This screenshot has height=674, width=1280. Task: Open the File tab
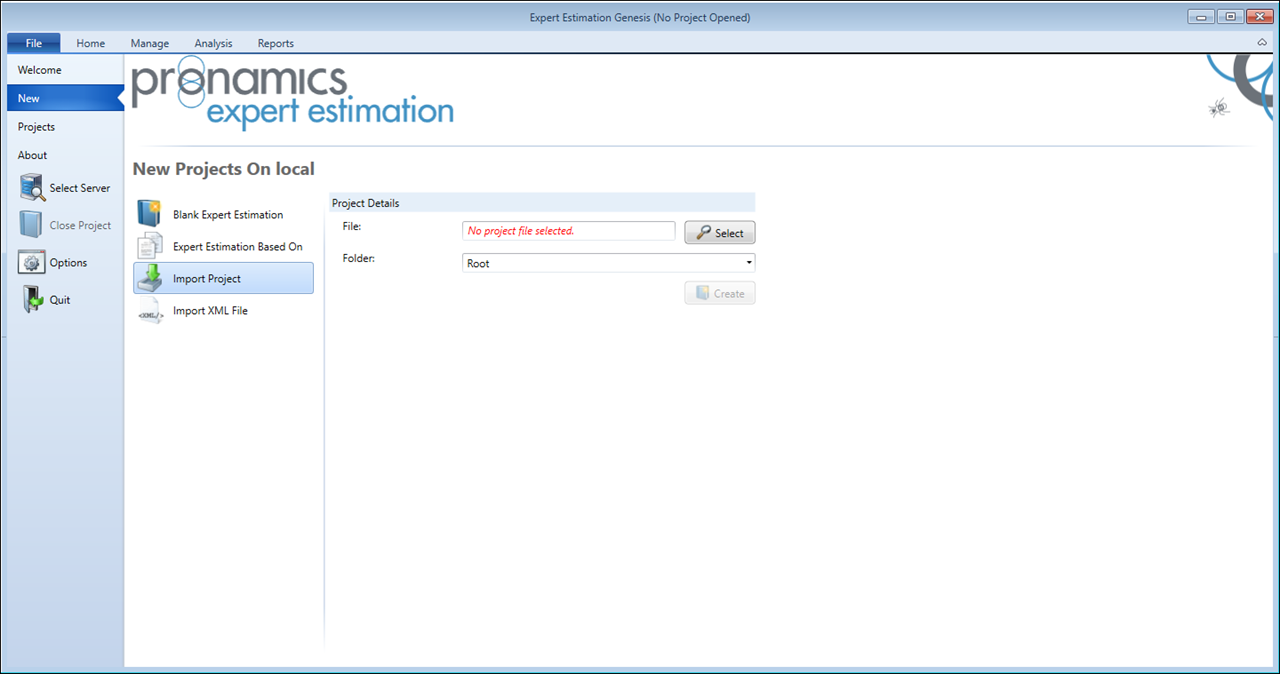[x=34, y=43]
